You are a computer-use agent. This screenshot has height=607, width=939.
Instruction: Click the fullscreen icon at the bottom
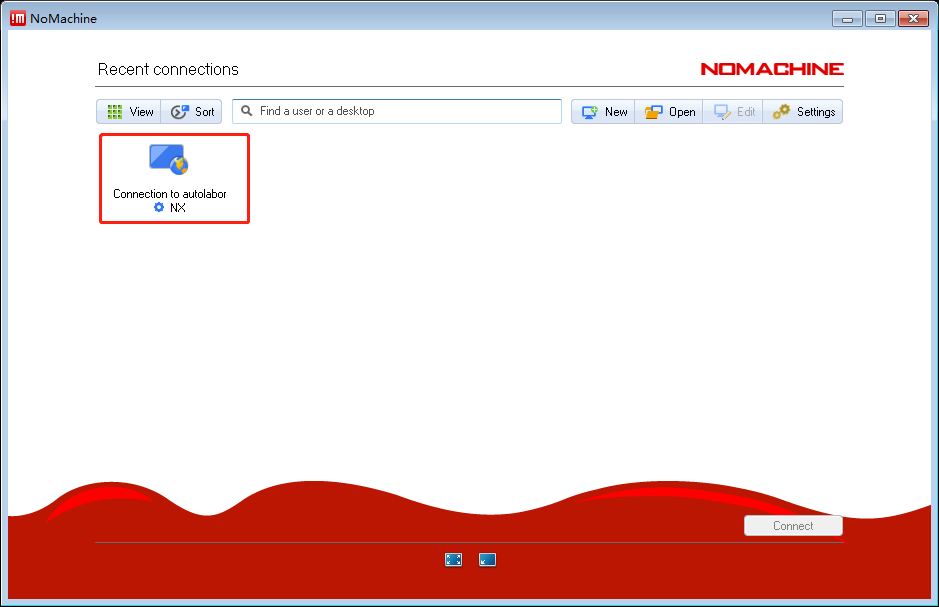click(x=453, y=560)
